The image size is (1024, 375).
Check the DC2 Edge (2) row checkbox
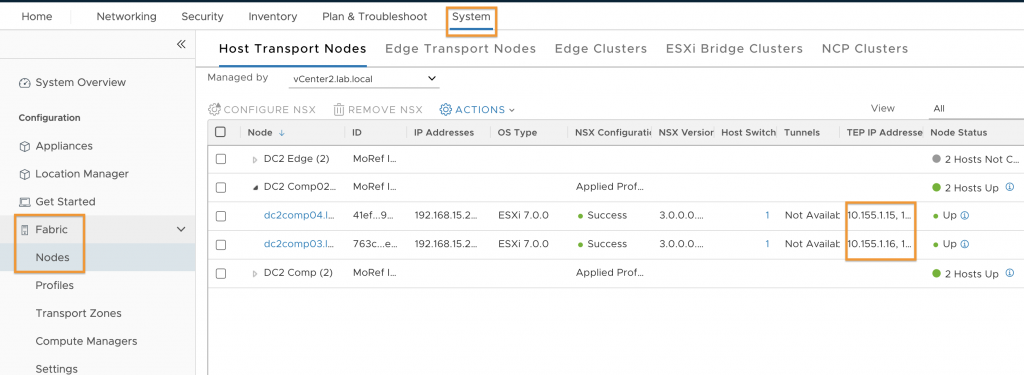click(221, 159)
